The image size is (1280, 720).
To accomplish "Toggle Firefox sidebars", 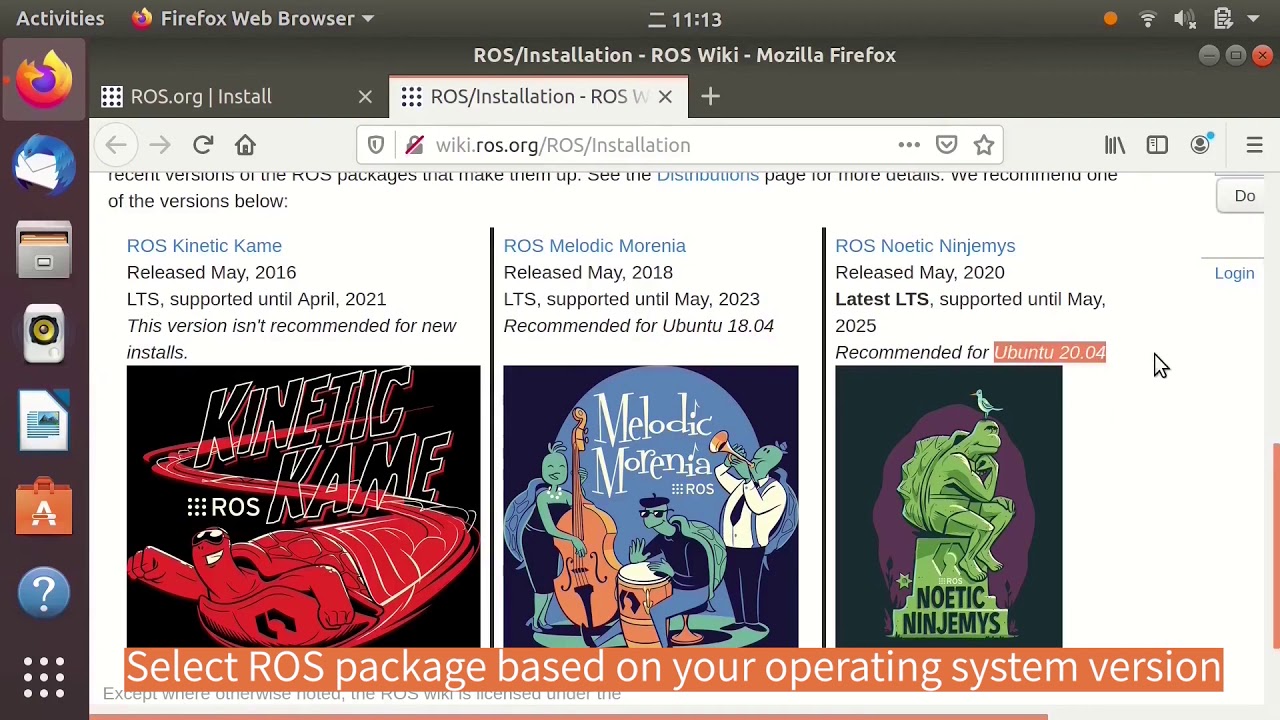I will pos(1157,145).
